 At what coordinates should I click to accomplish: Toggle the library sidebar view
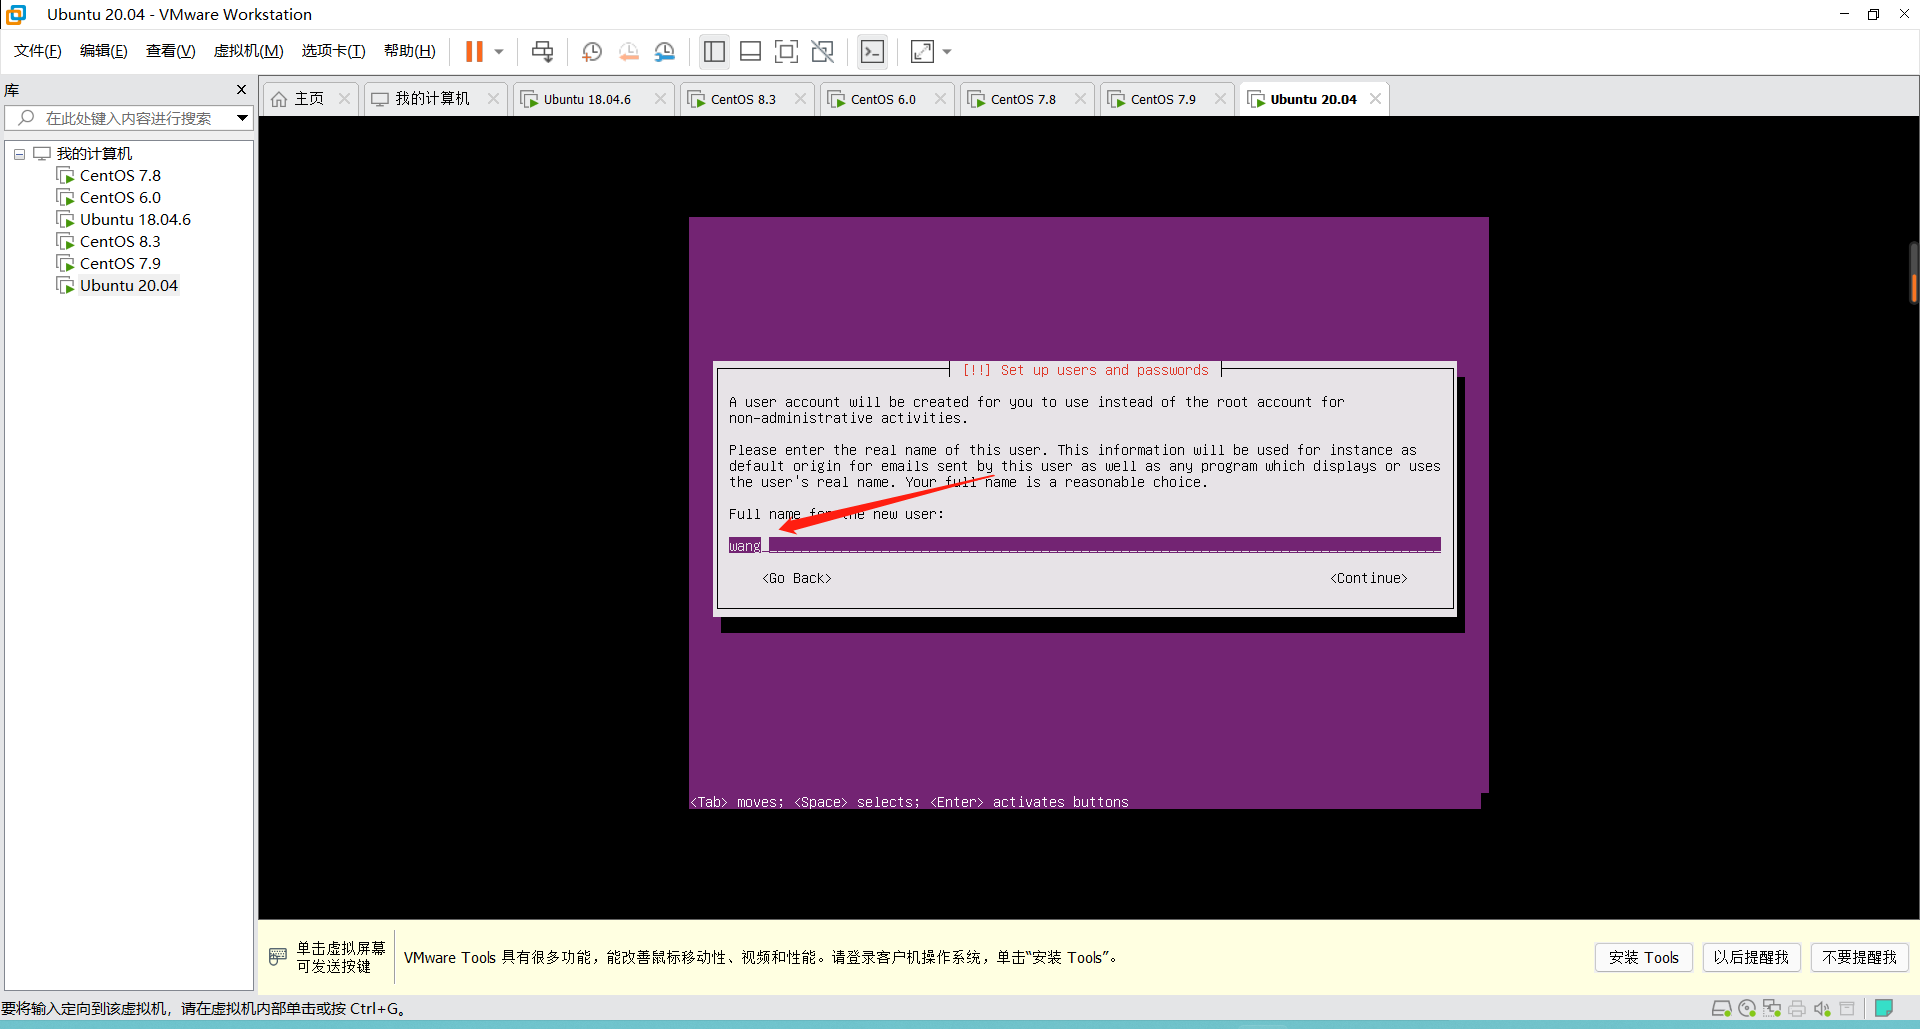[x=714, y=51]
